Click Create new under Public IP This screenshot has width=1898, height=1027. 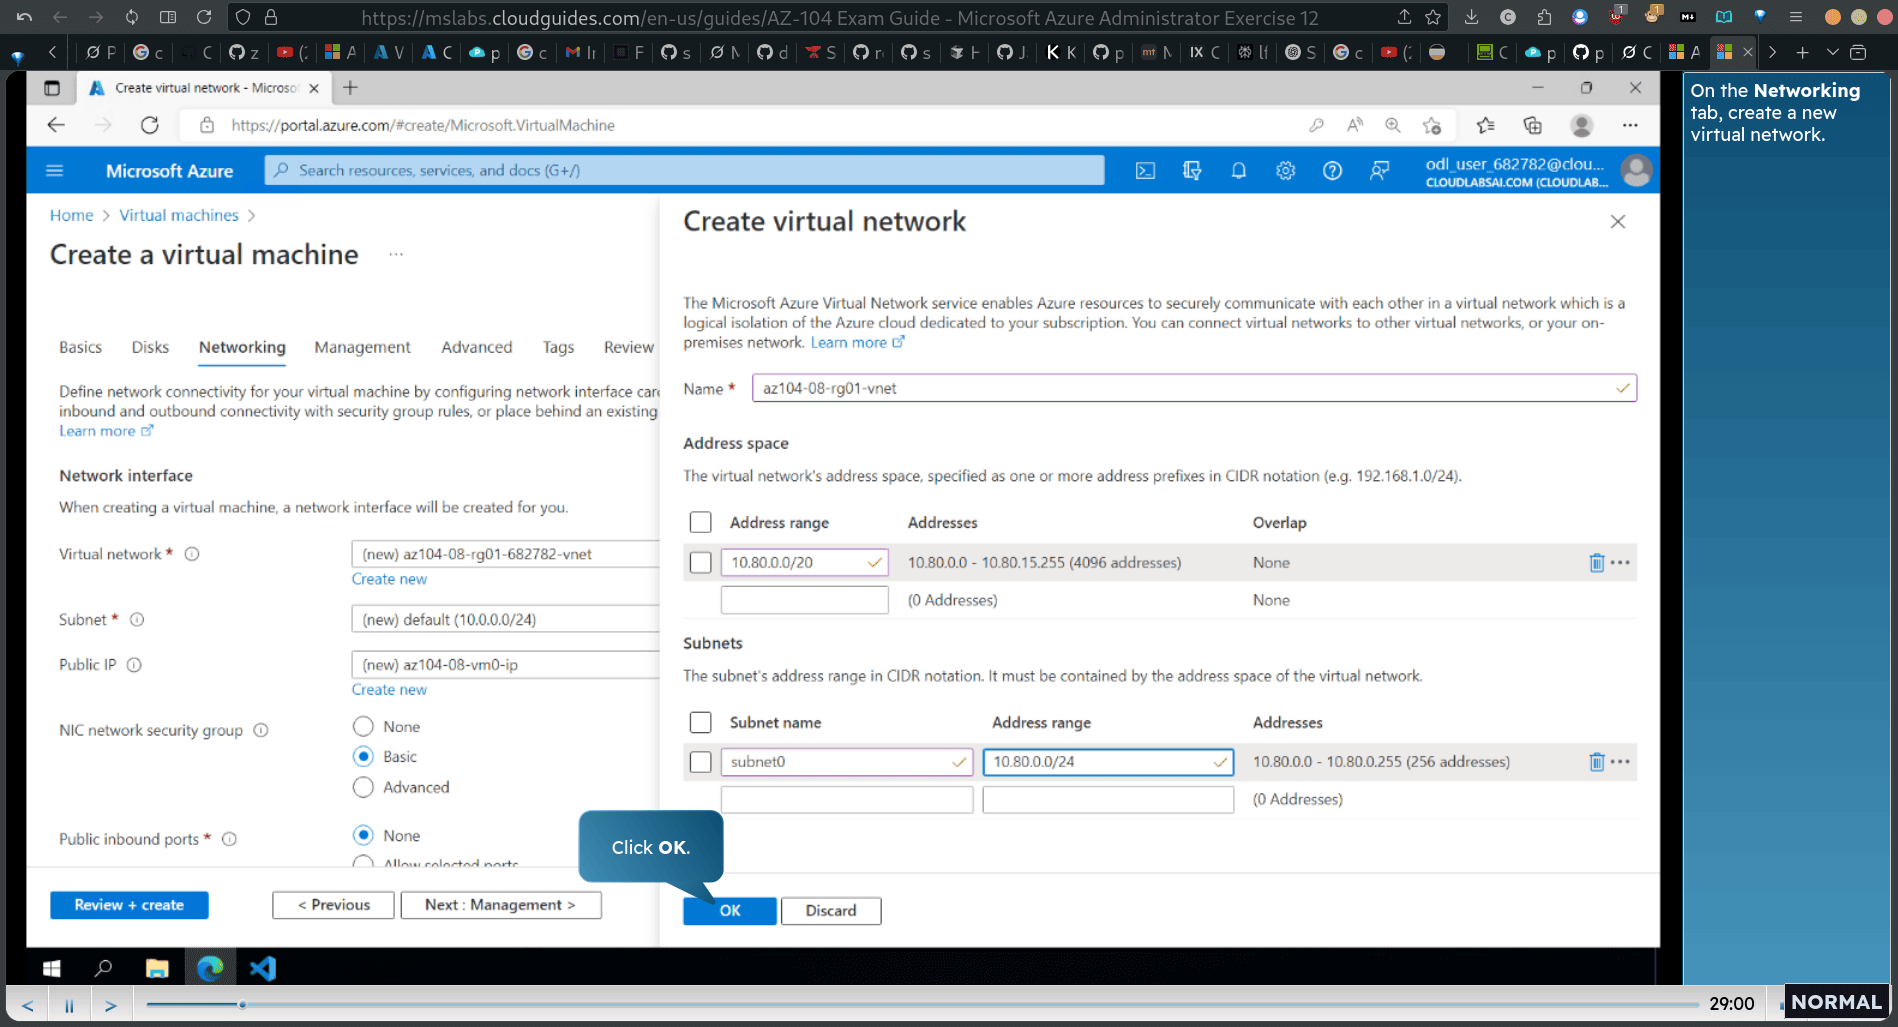(389, 690)
